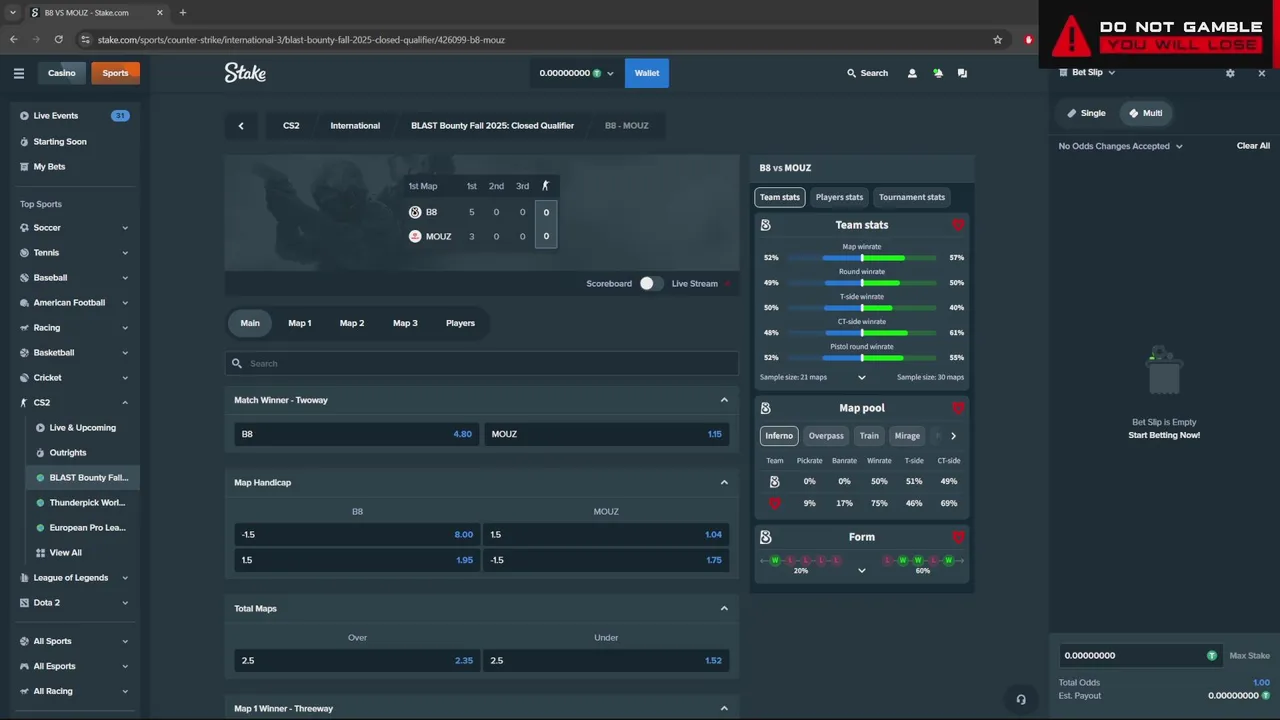Toggle Scoreboard / Live Stream switch
The height and width of the screenshot is (720, 1280).
click(651, 284)
